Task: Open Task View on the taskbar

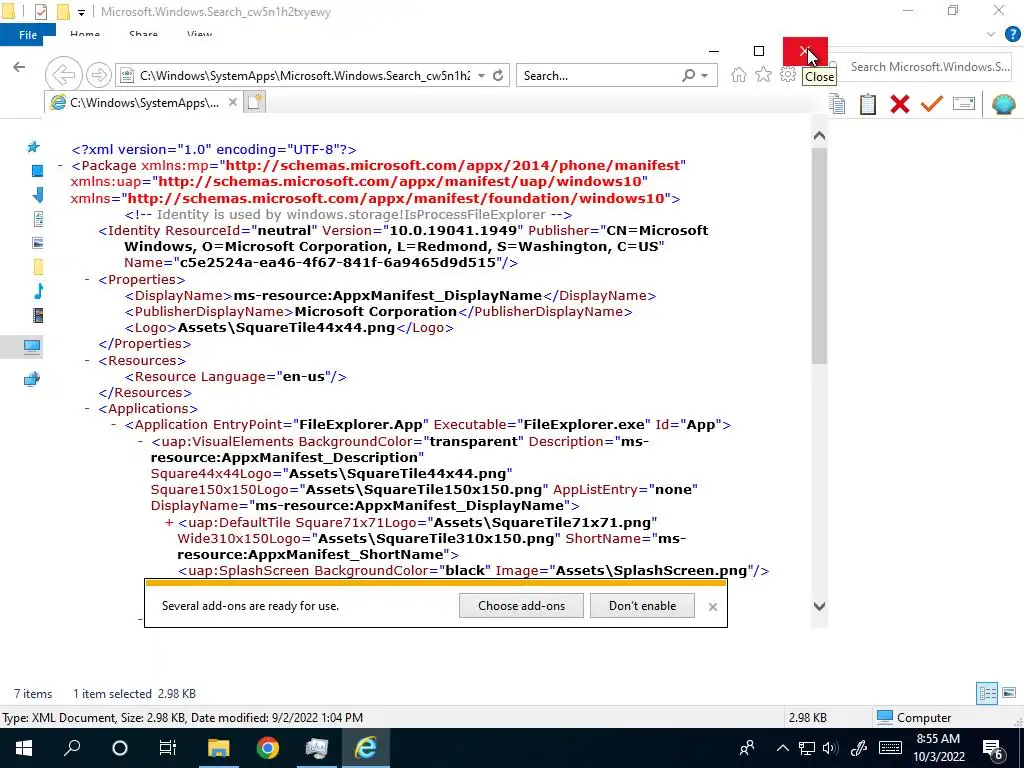Action: click(168, 748)
